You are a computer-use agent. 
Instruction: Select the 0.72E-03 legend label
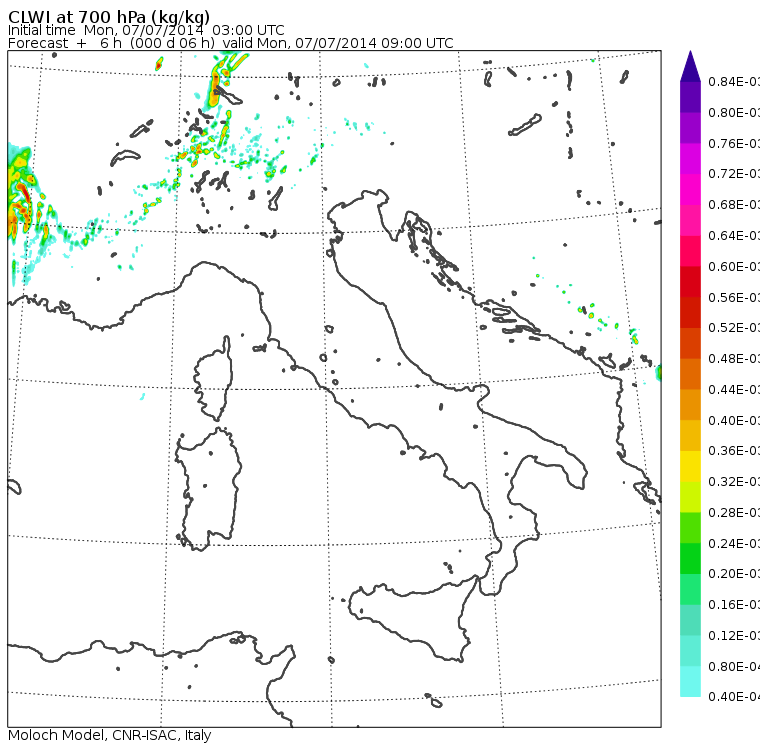point(734,174)
